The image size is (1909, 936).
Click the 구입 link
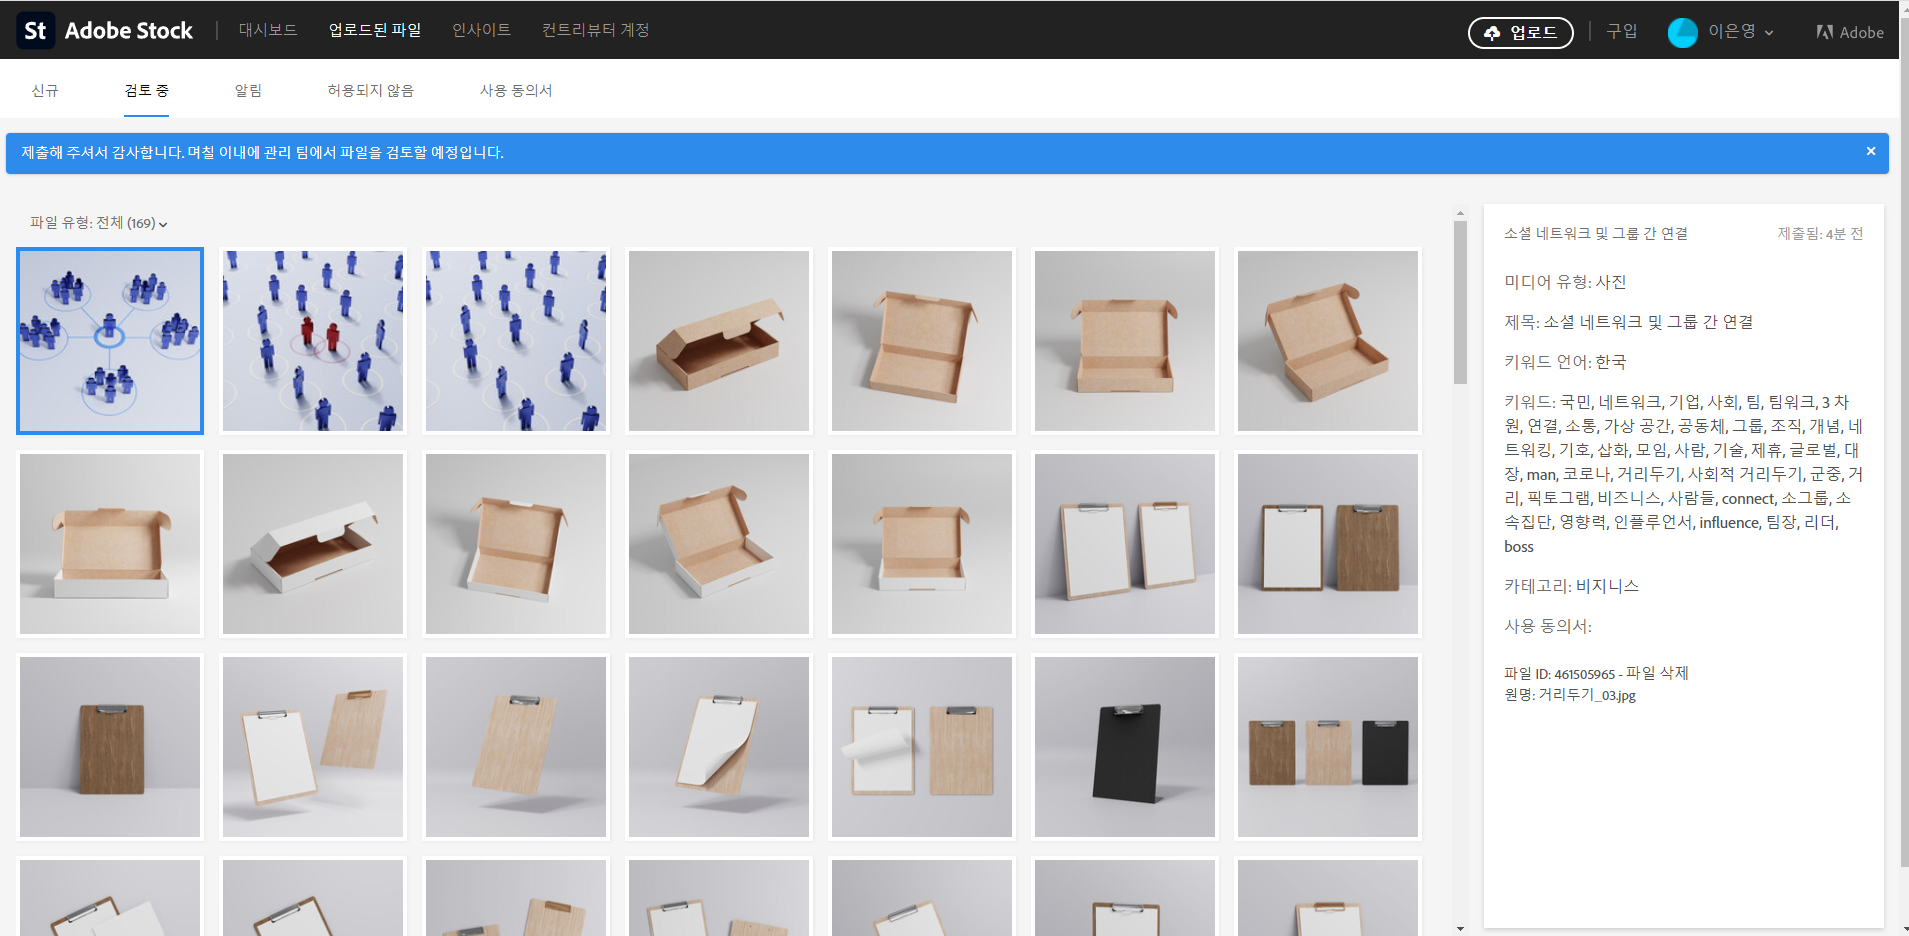(1622, 31)
